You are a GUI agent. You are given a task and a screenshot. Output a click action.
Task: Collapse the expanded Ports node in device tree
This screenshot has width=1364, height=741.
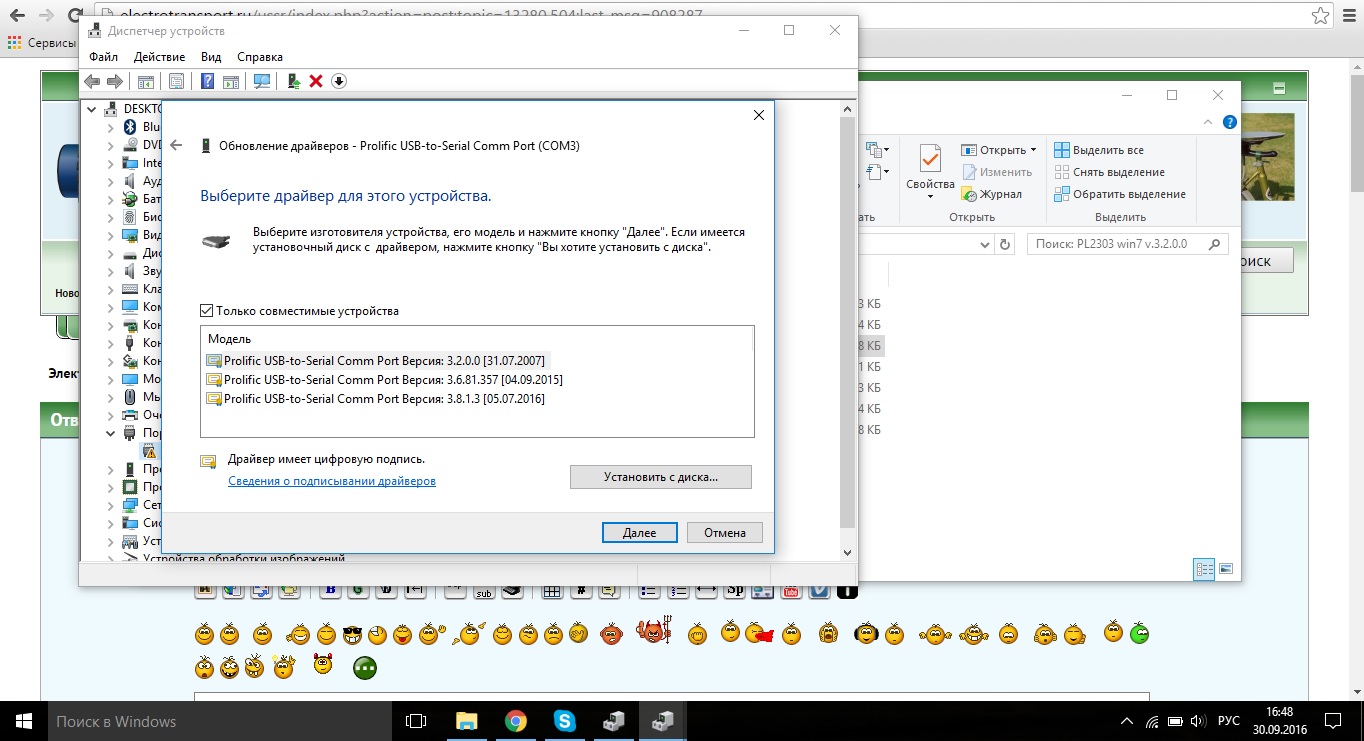pyautogui.click(x=111, y=433)
